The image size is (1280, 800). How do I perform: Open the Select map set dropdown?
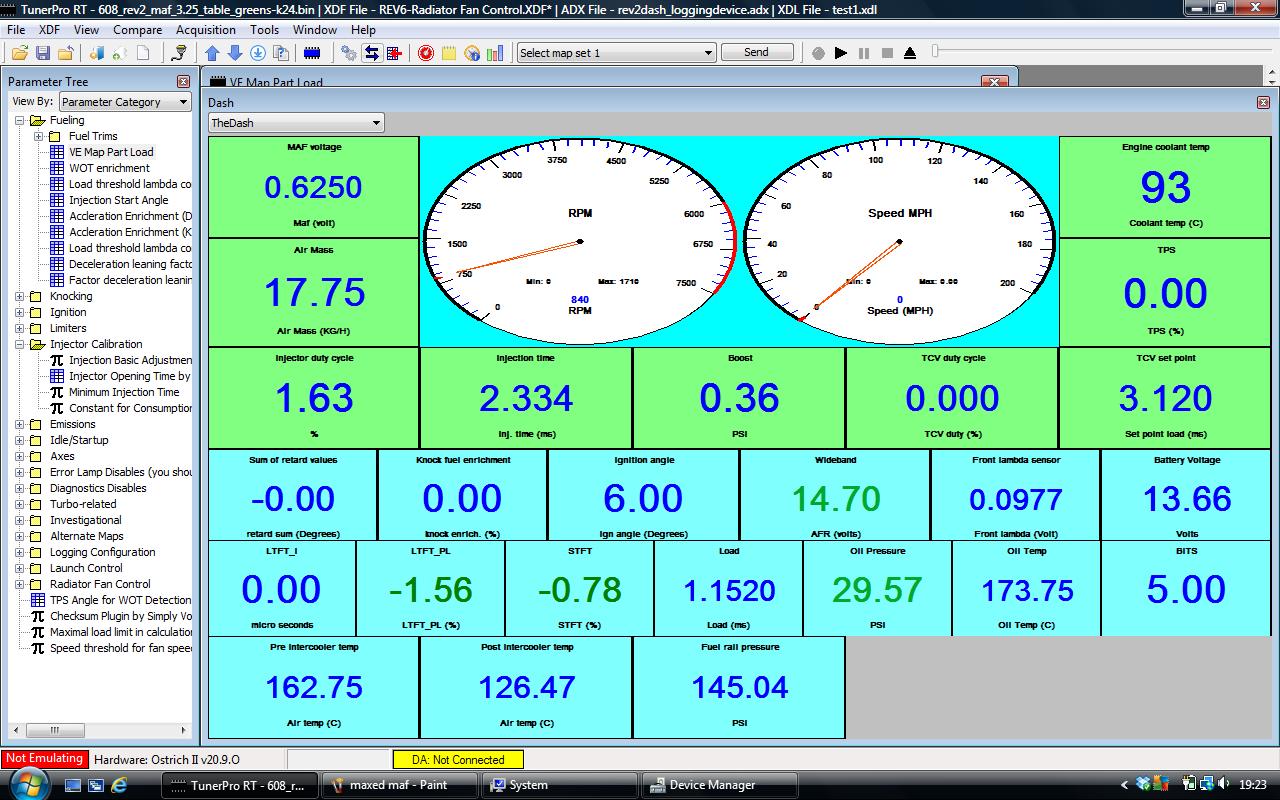tap(617, 53)
